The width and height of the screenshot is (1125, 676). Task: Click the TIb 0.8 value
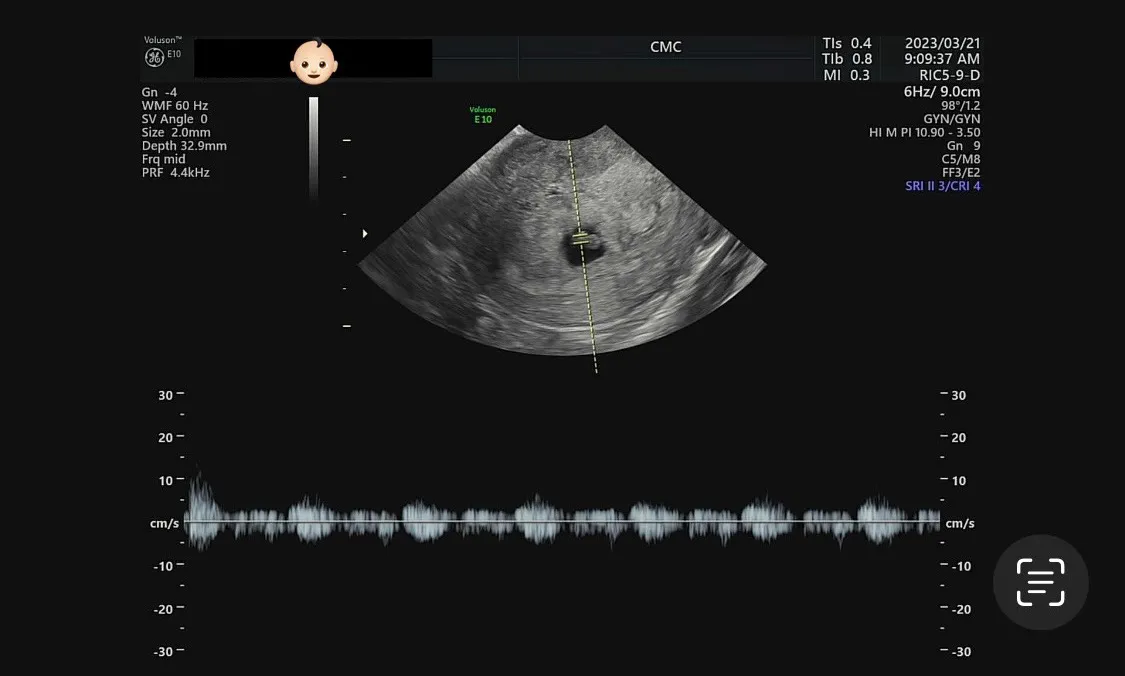click(x=847, y=59)
